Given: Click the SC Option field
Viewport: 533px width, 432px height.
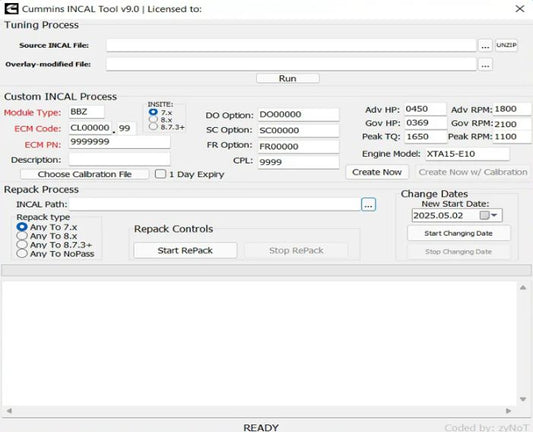Looking at the screenshot, I should coord(298,131).
